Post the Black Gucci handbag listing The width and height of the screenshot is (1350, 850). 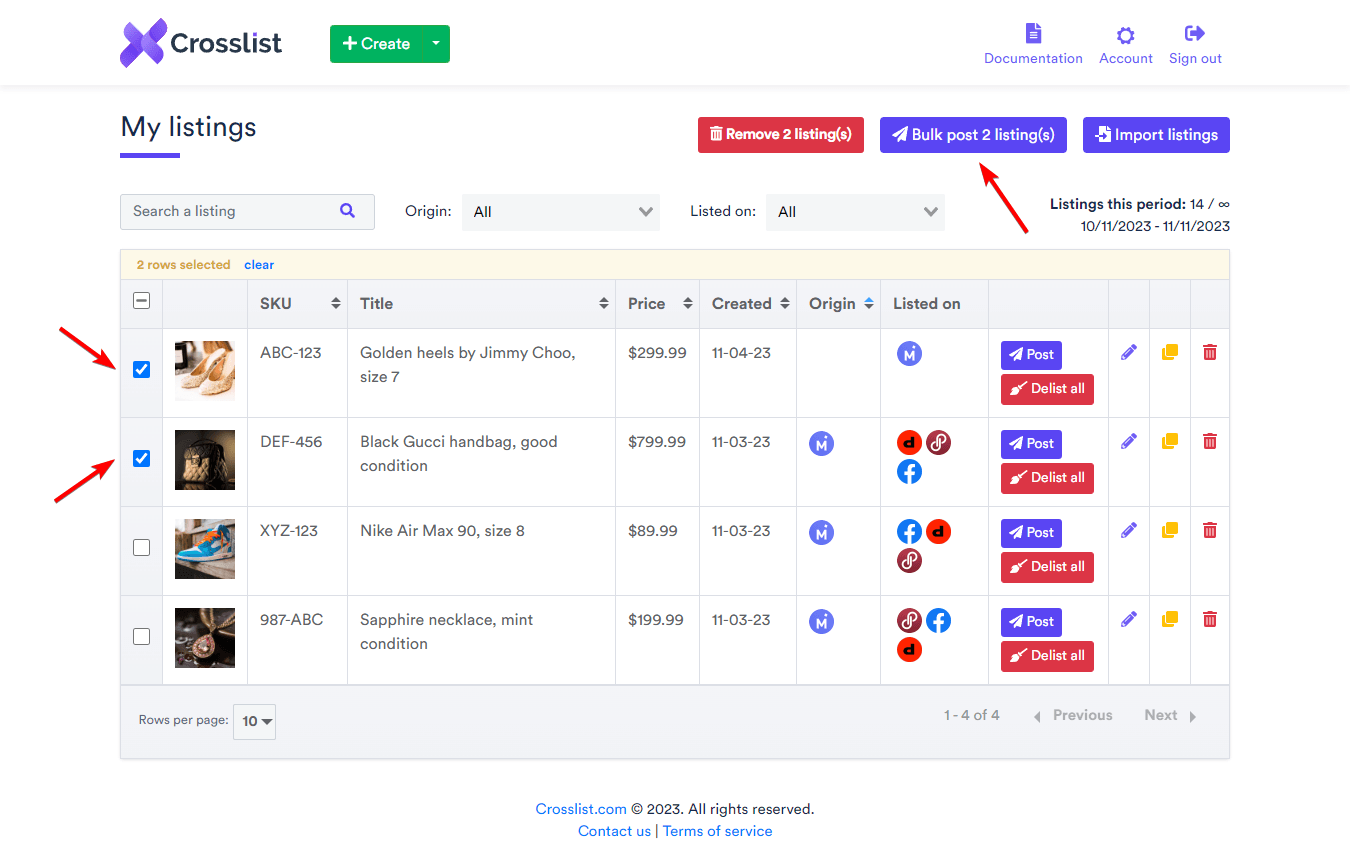pos(1031,444)
